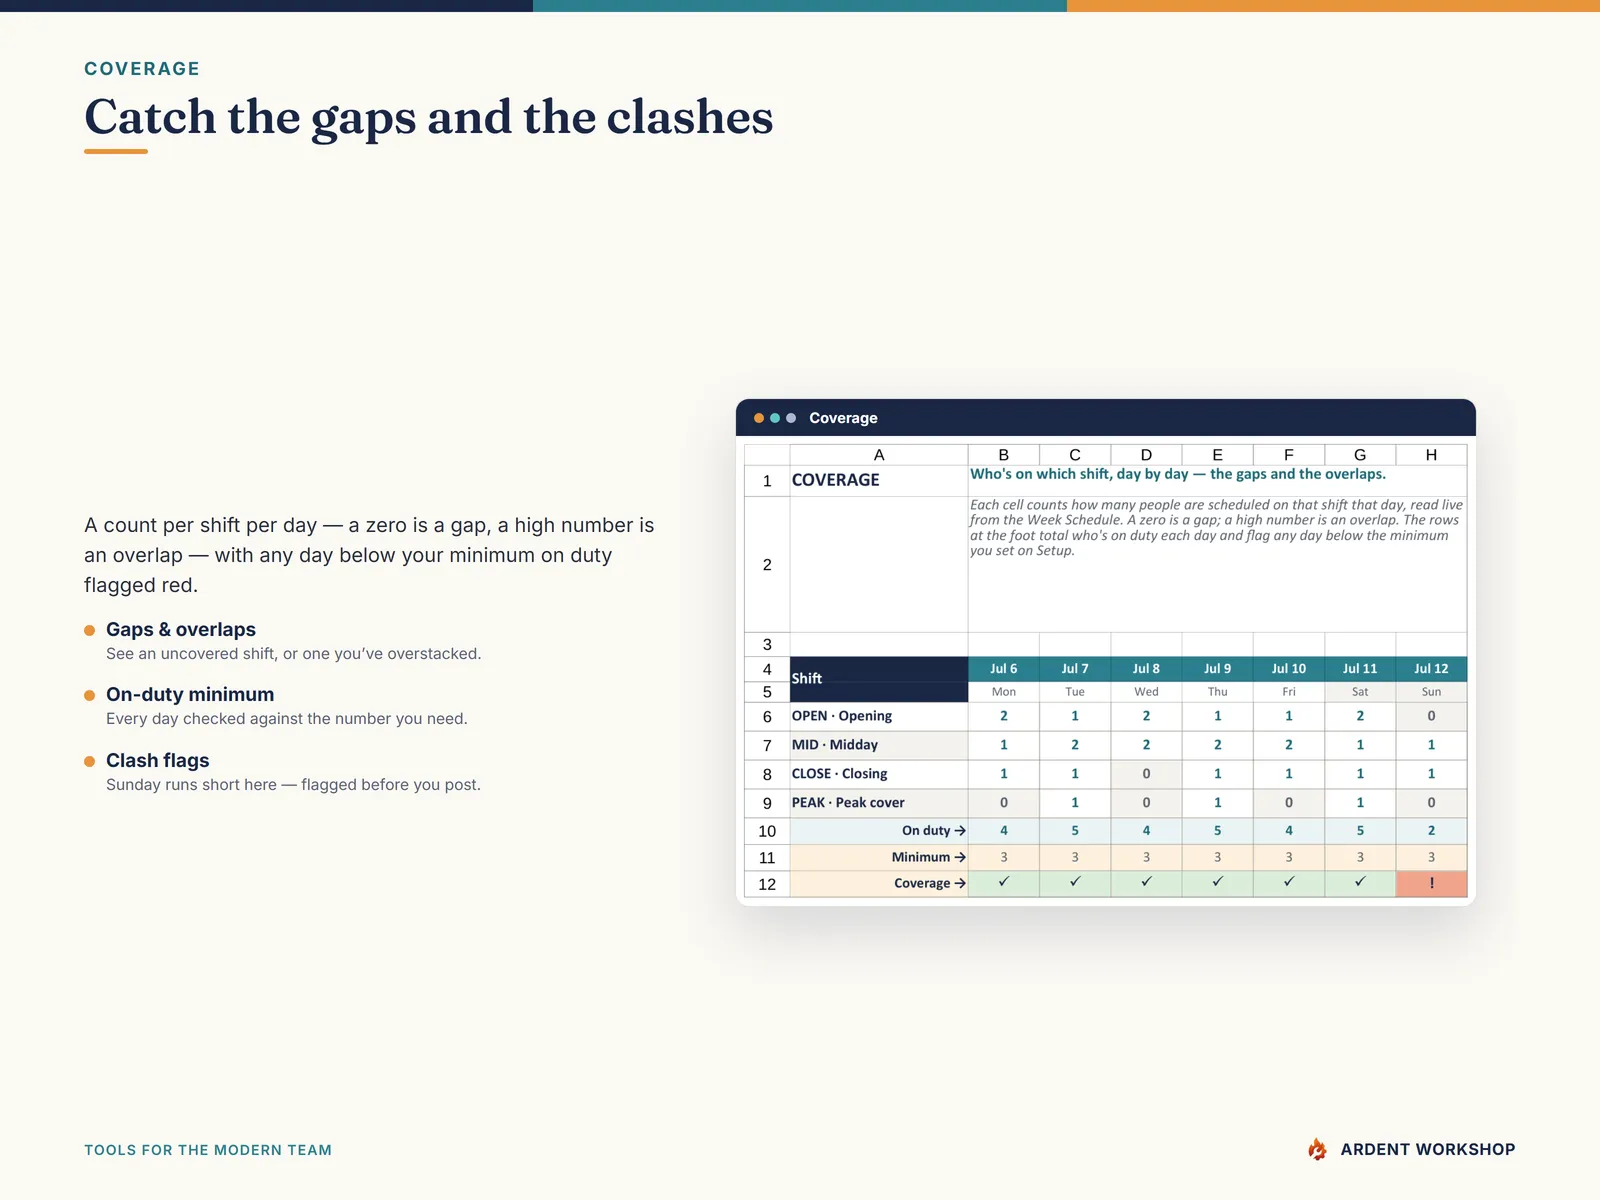Click the Gaps & overlaps bullet heading
The image size is (1600, 1200).
(x=181, y=630)
